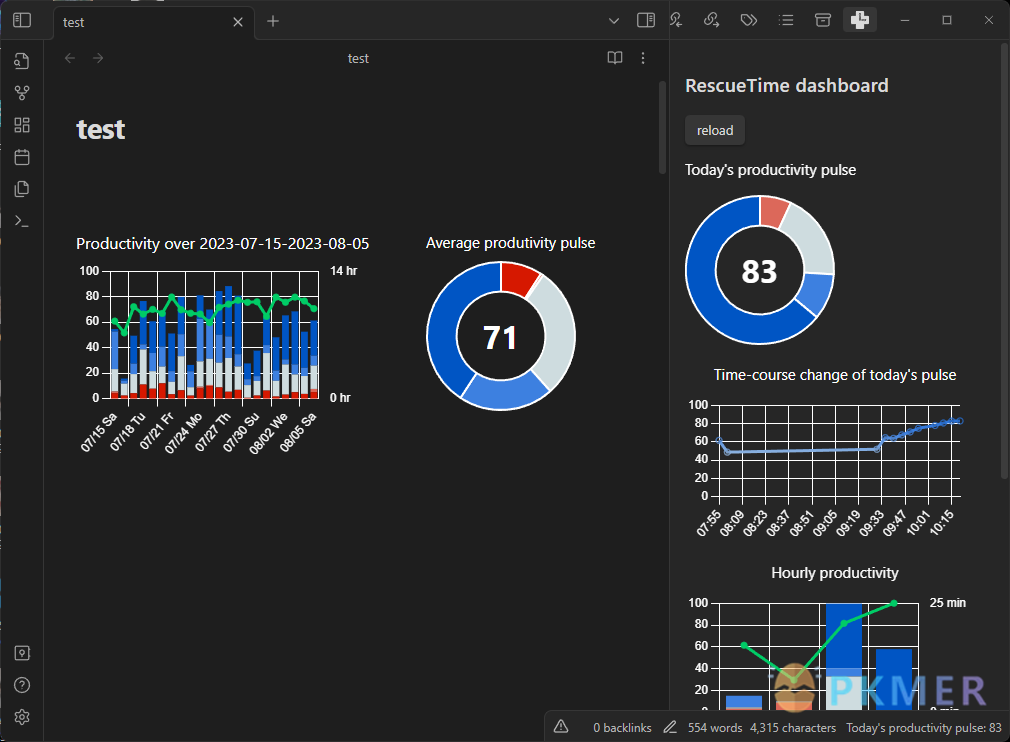The width and height of the screenshot is (1010, 742).
Task: Open today's daily note calendar icon
Action: [x=22, y=157]
